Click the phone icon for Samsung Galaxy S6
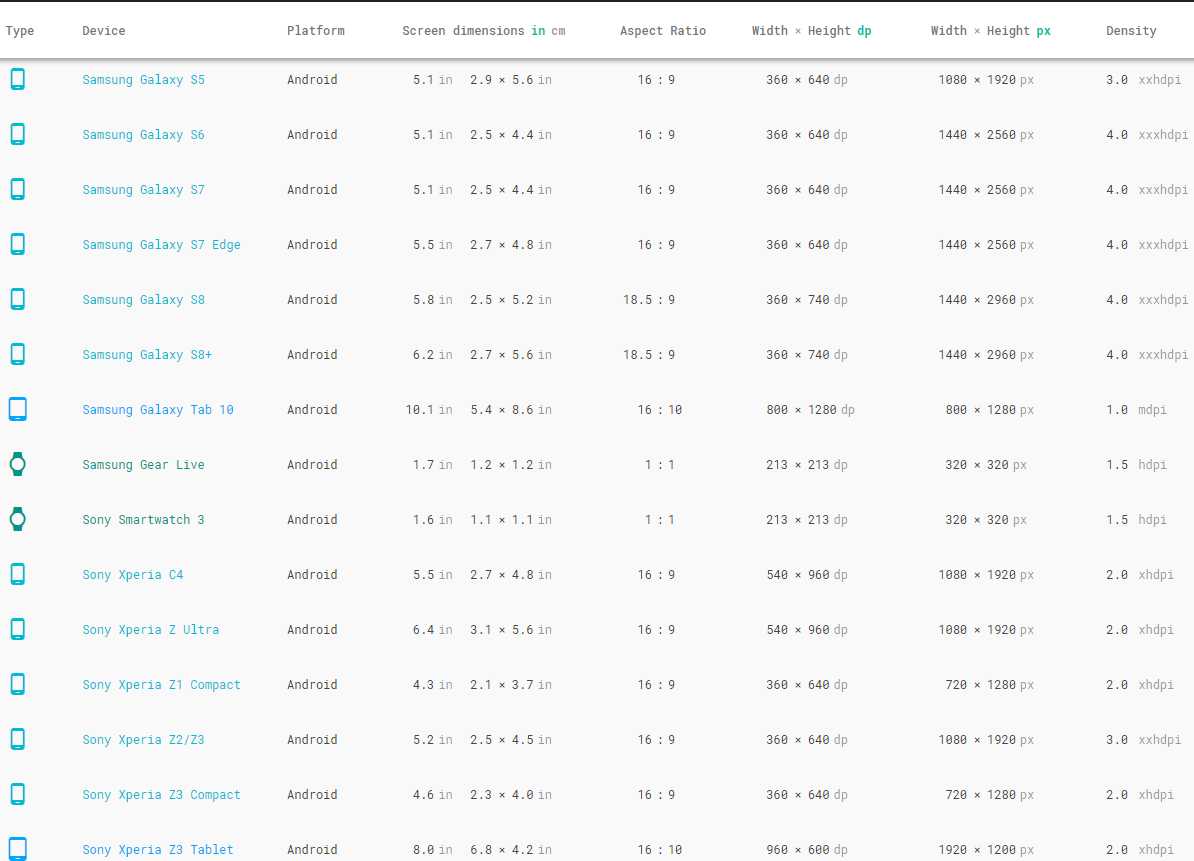 point(18,134)
